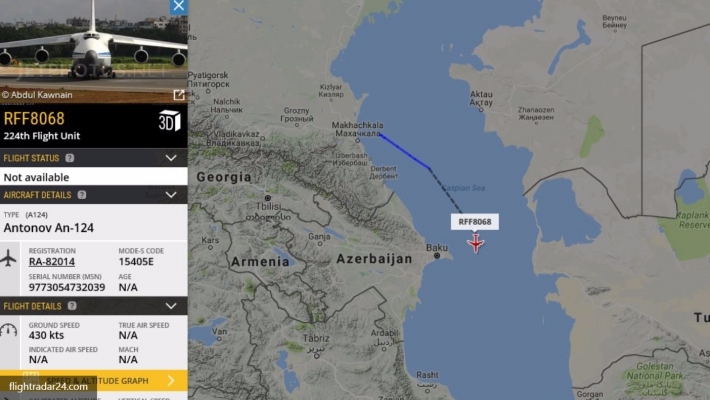Collapse the Aircraft Details section chevron
The image size is (710, 400).
point(171,195)
